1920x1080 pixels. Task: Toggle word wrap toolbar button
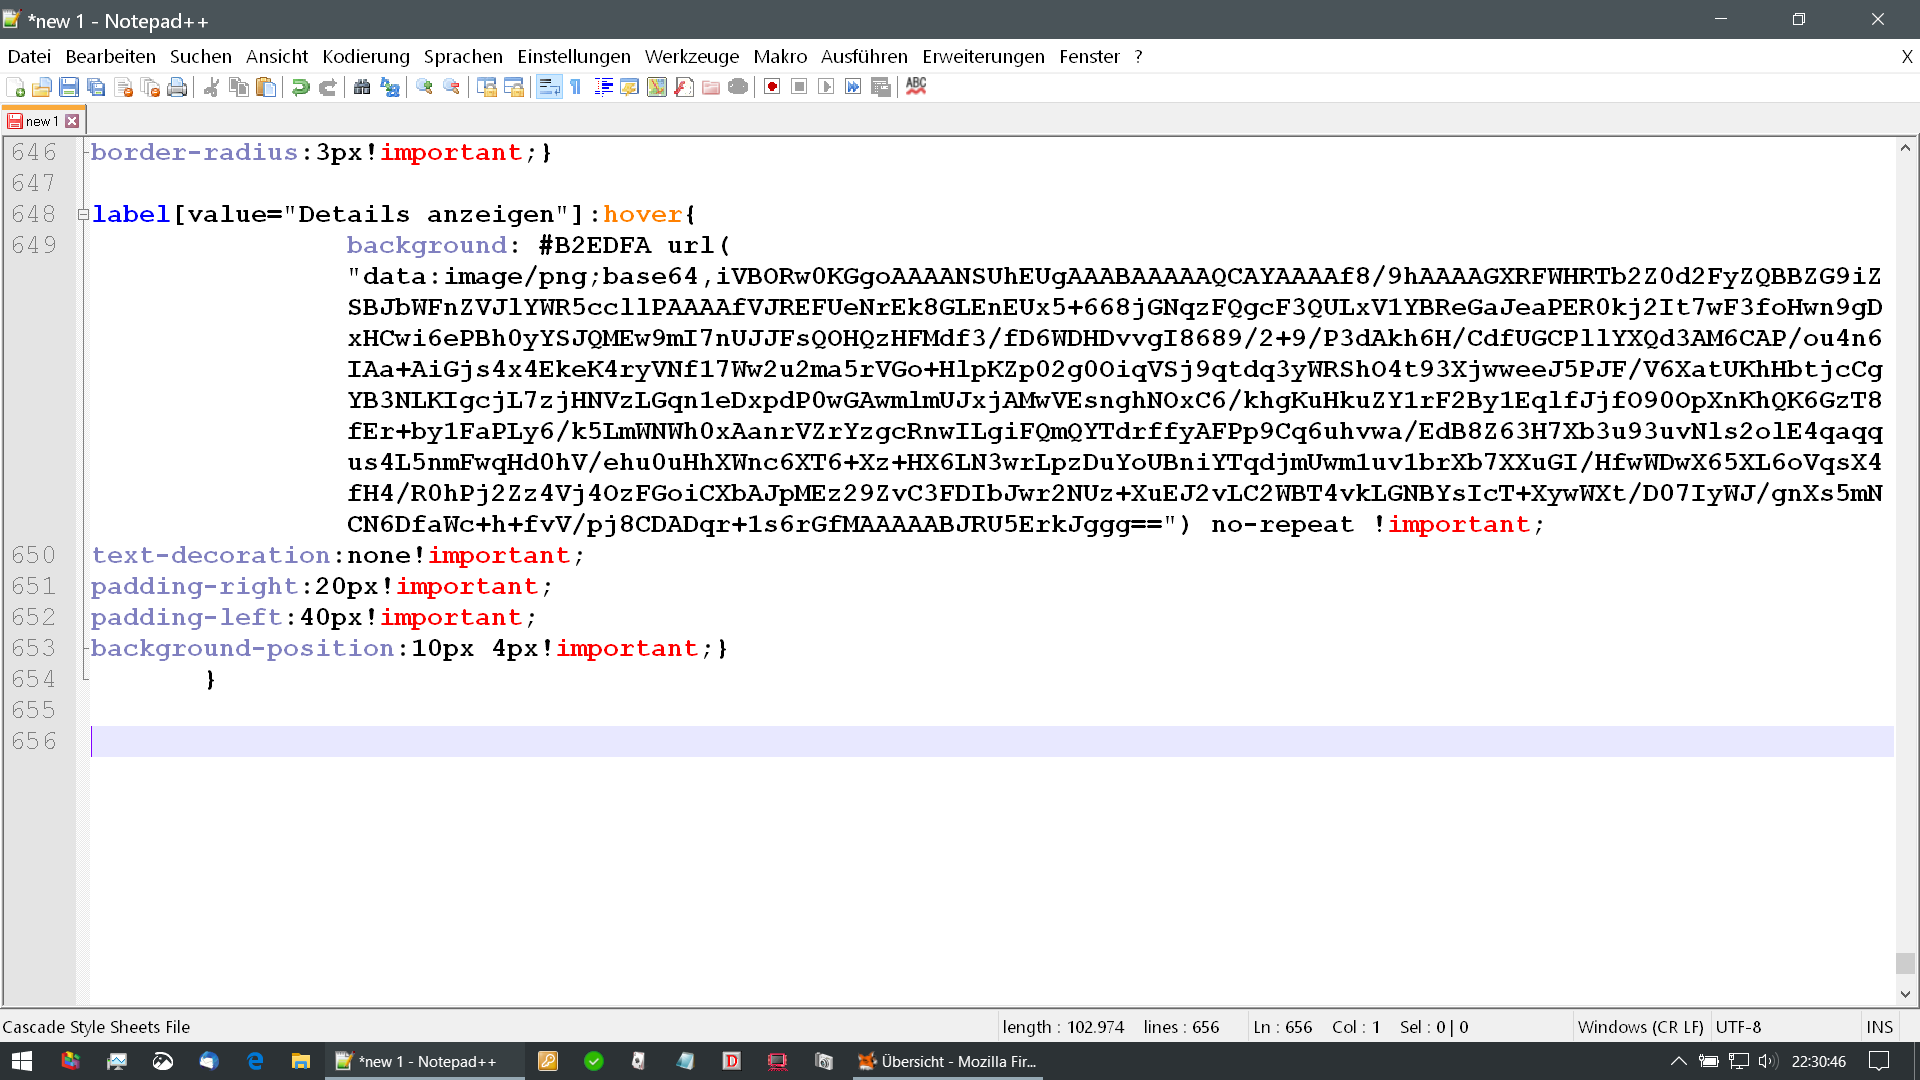tap(549, 88)
